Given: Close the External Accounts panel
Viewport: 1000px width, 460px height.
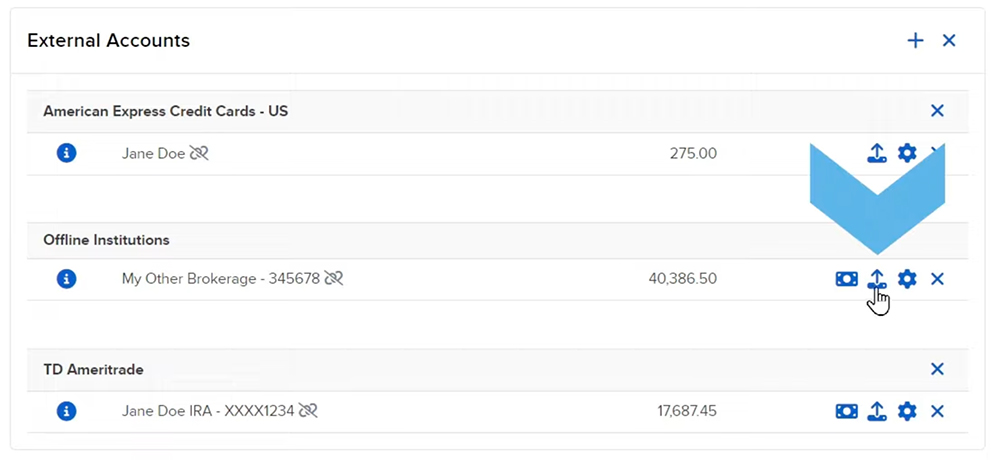Looking at the screenshot, I should [x=949, y=41].
